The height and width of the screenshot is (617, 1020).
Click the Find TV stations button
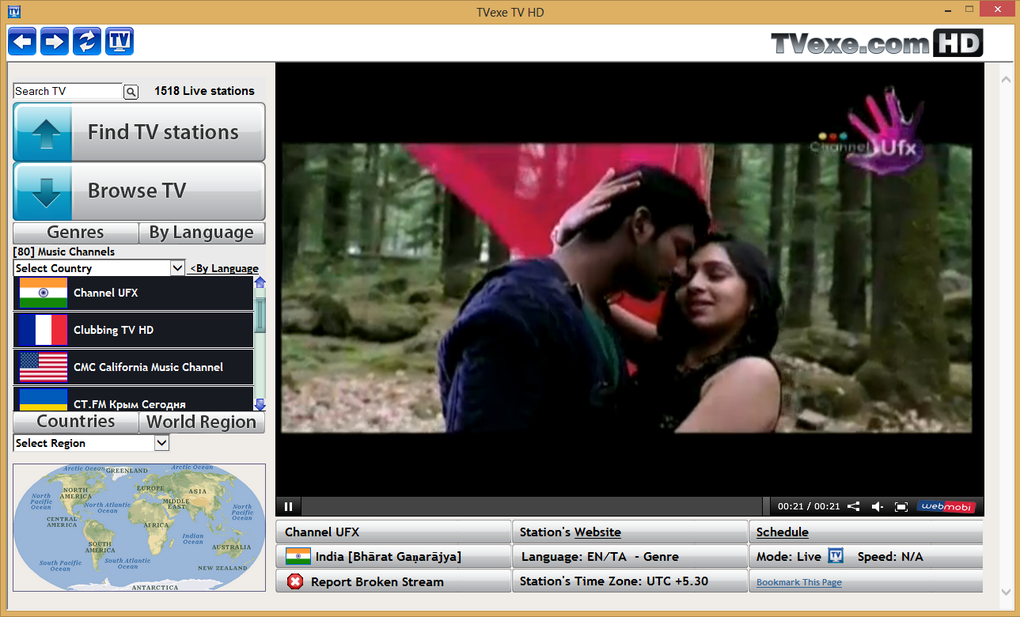pyautogui.click(x=139, y=132)
